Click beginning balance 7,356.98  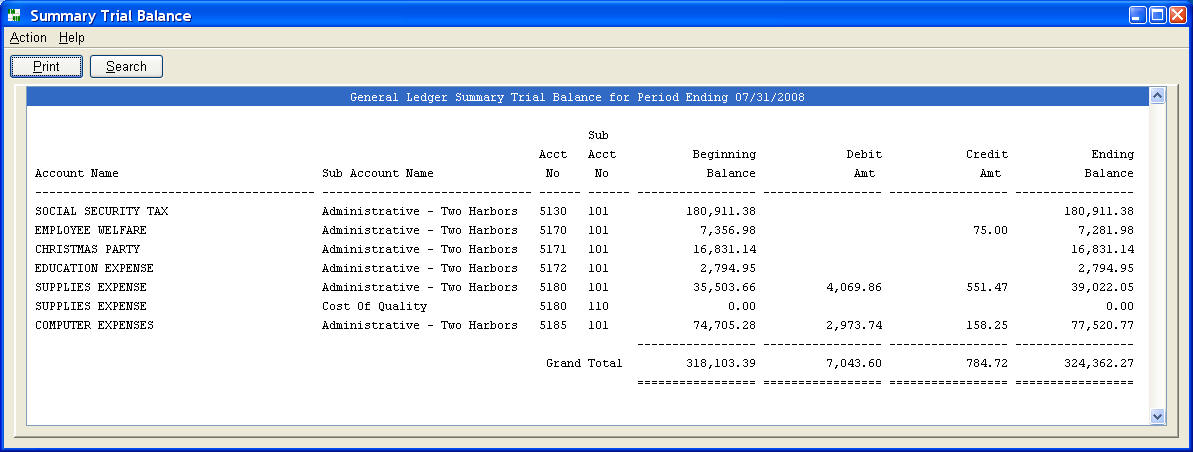tap(727, 231)
